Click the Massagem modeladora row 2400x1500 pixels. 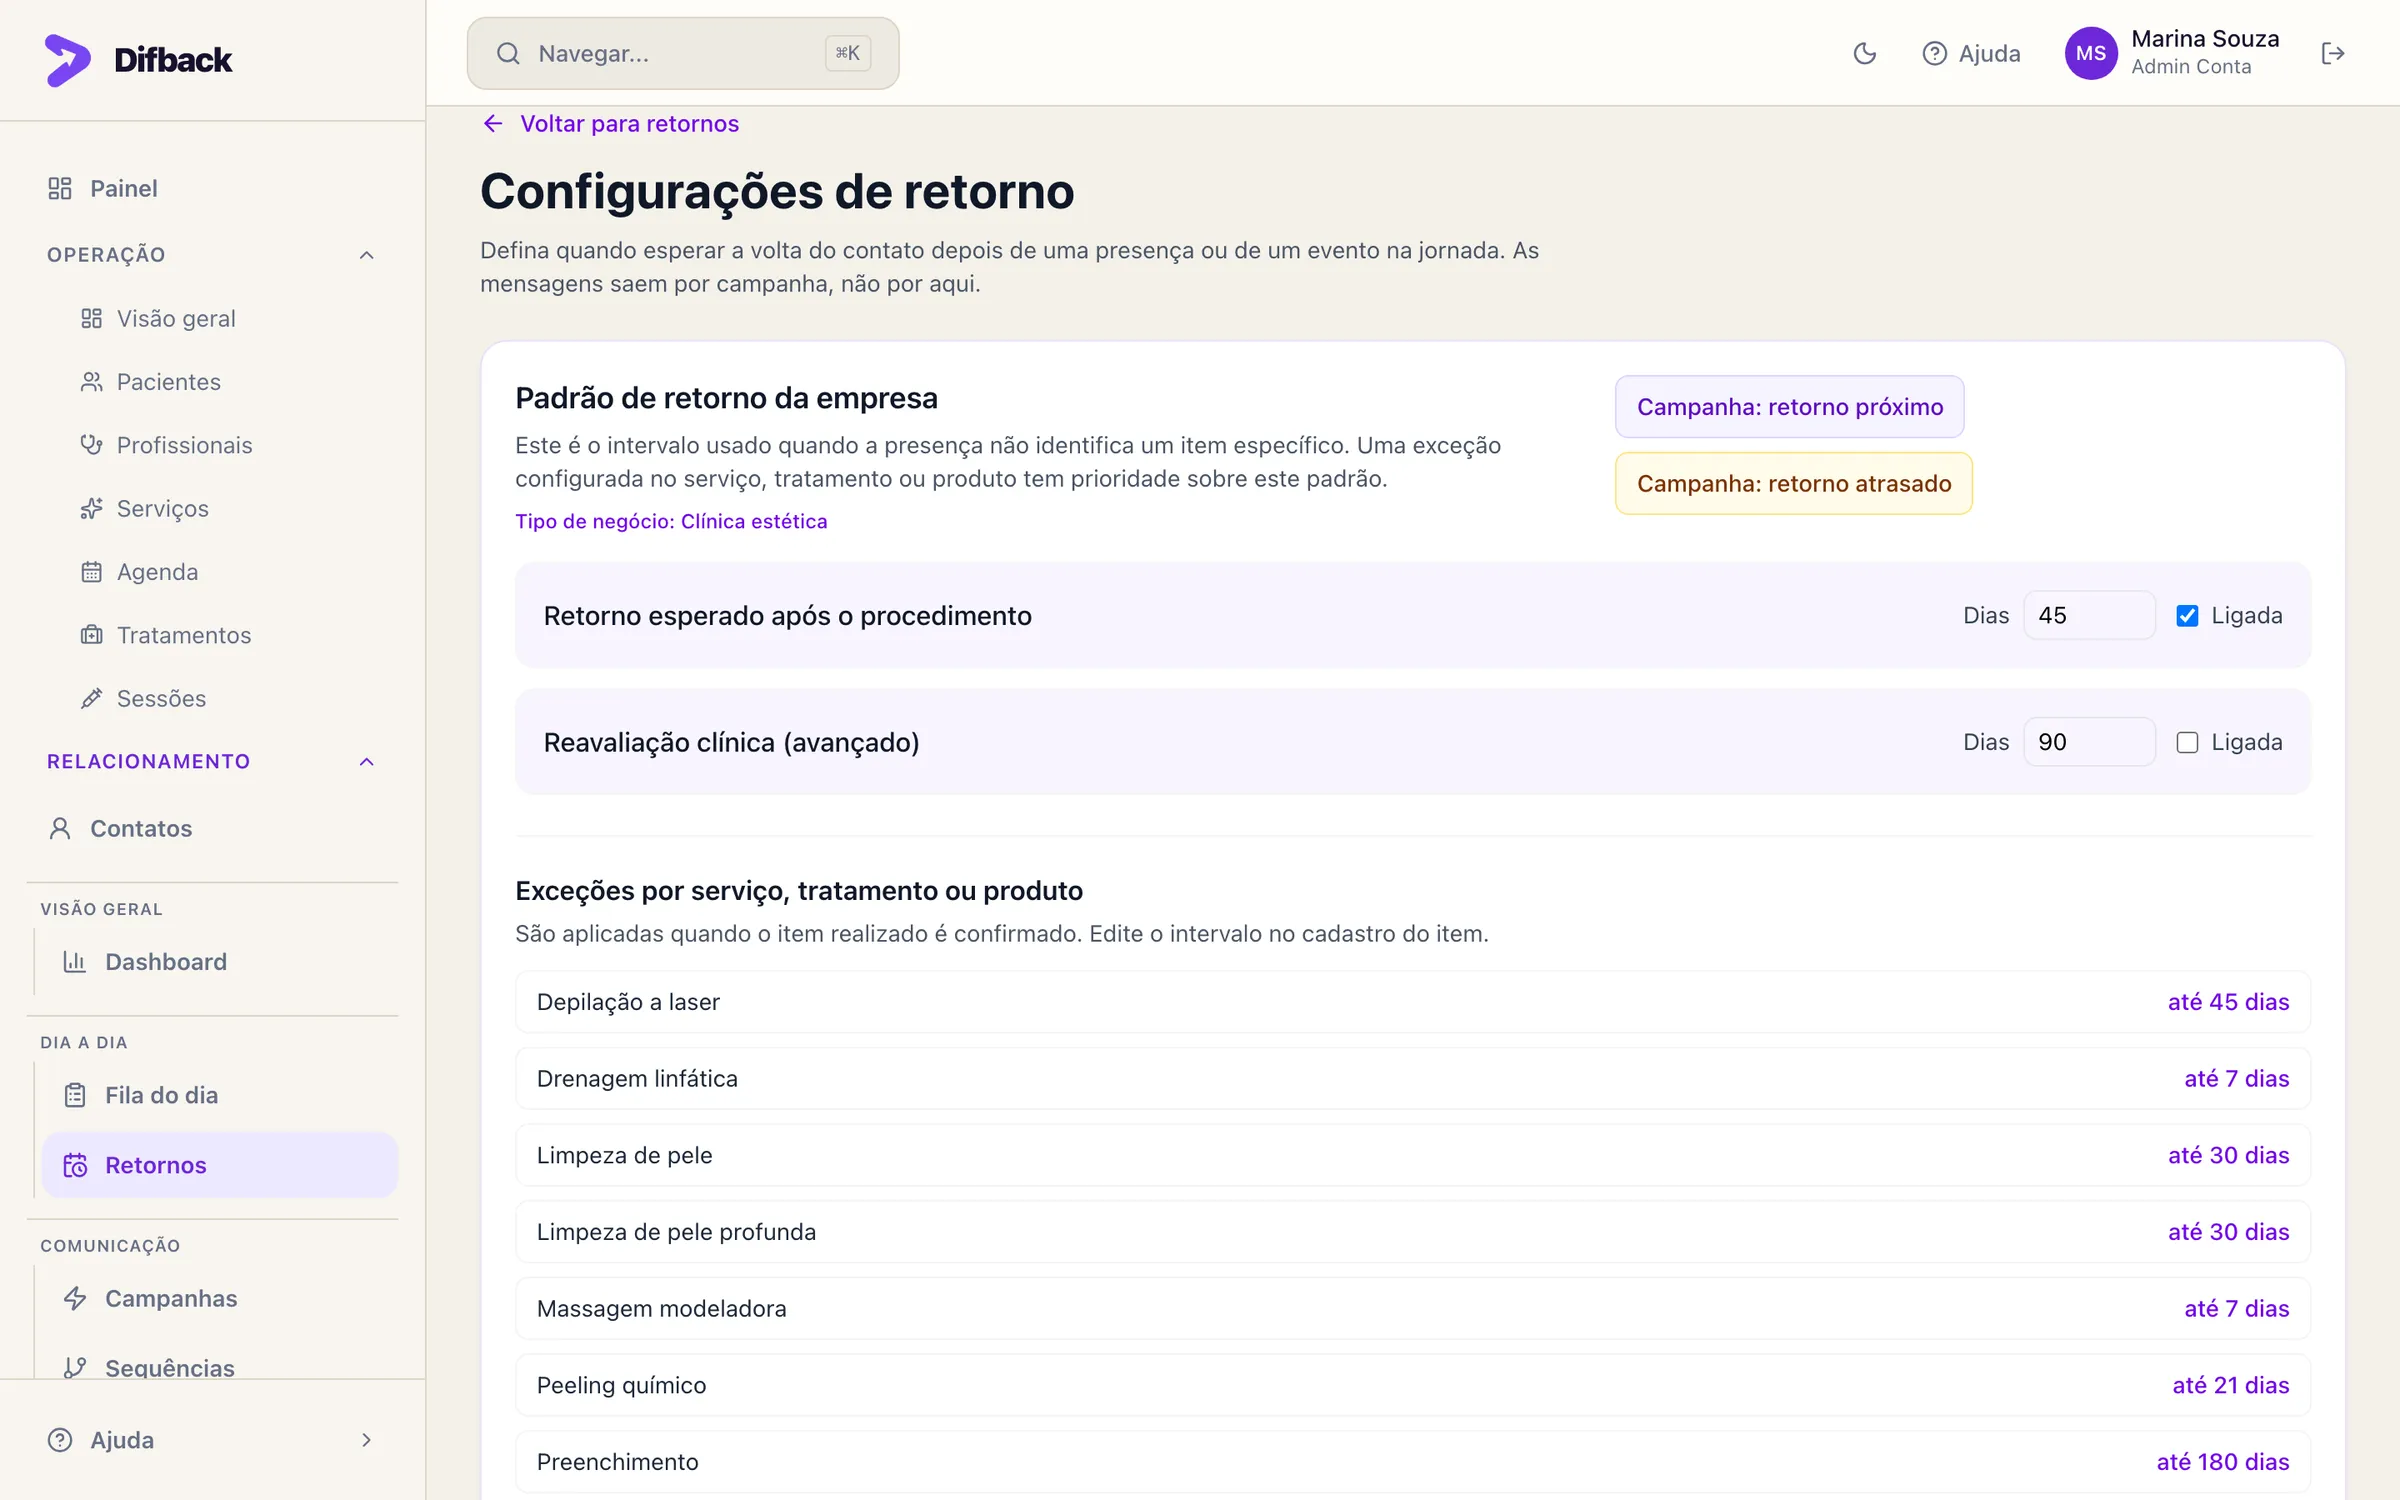pyautogui.click(x=1412, y=1309)
